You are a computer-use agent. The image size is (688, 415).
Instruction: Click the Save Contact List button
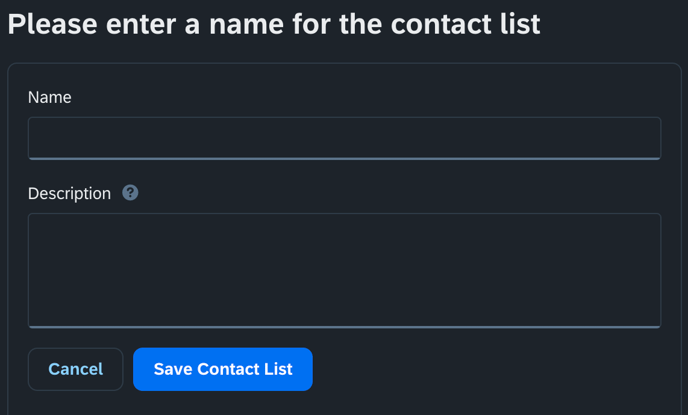[x=223, y=369]
